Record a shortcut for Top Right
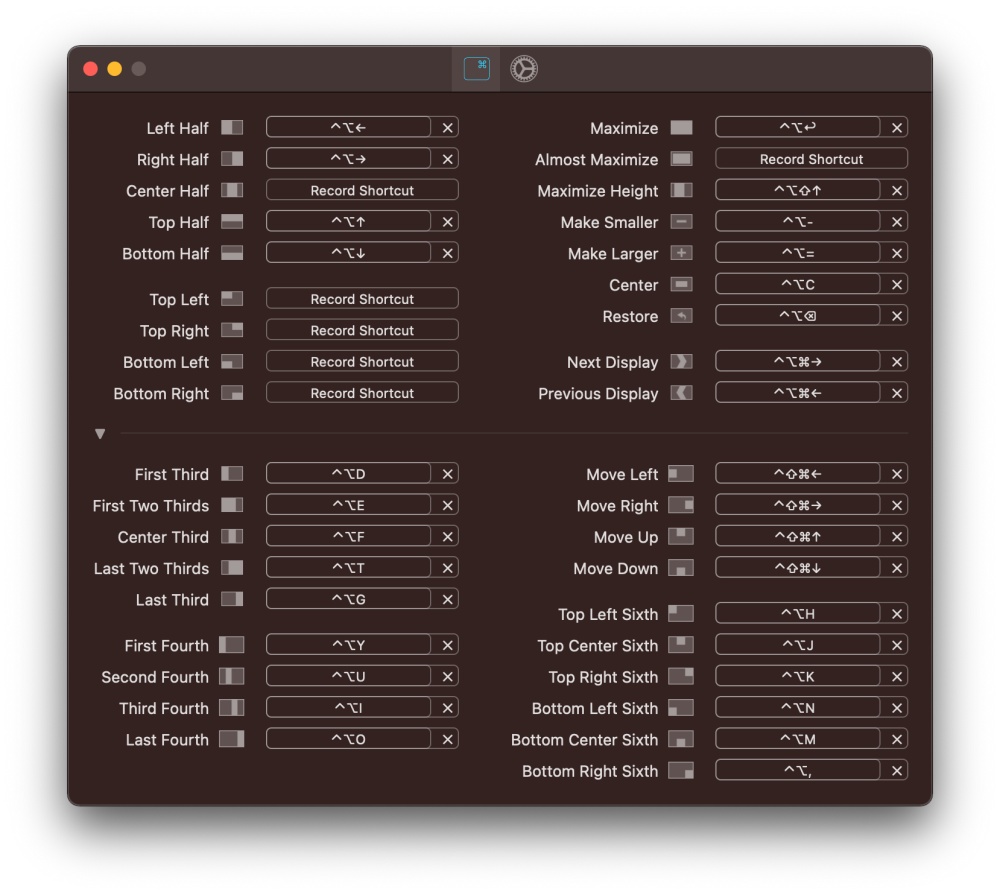This screenshot has width=1000, height=895. coord(362,330)
